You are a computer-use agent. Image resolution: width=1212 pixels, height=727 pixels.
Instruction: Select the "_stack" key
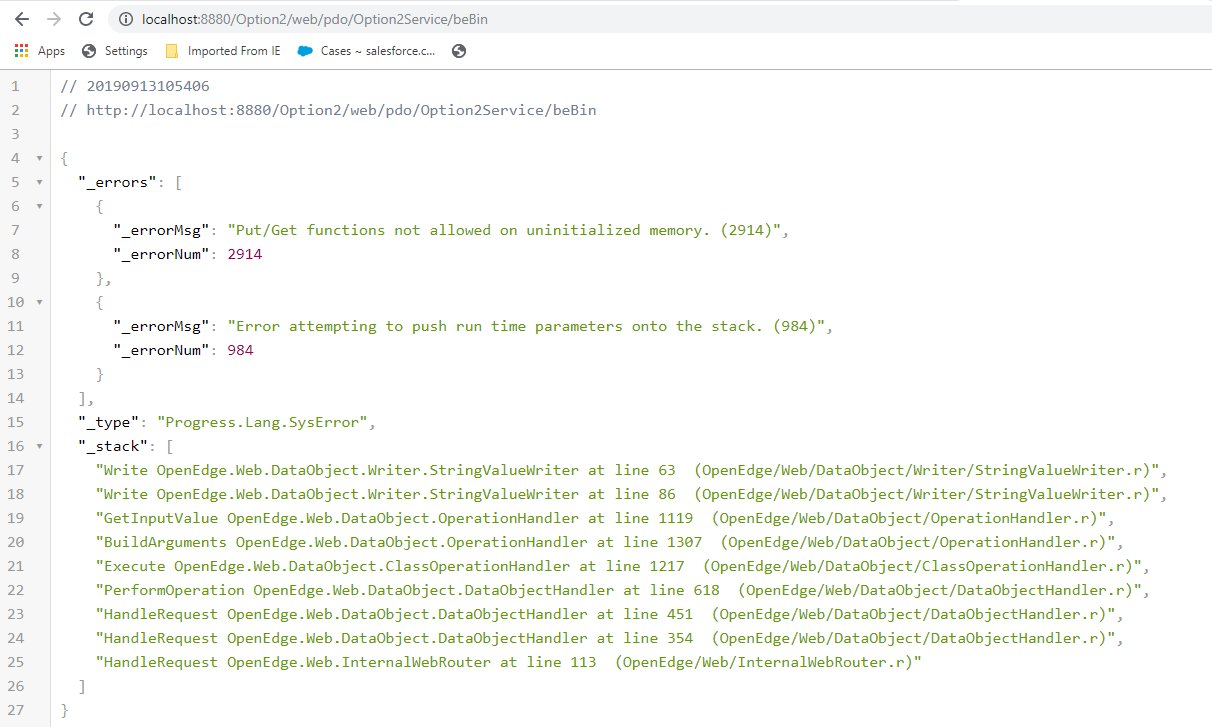pyautogui.click(x=113, y=446)
